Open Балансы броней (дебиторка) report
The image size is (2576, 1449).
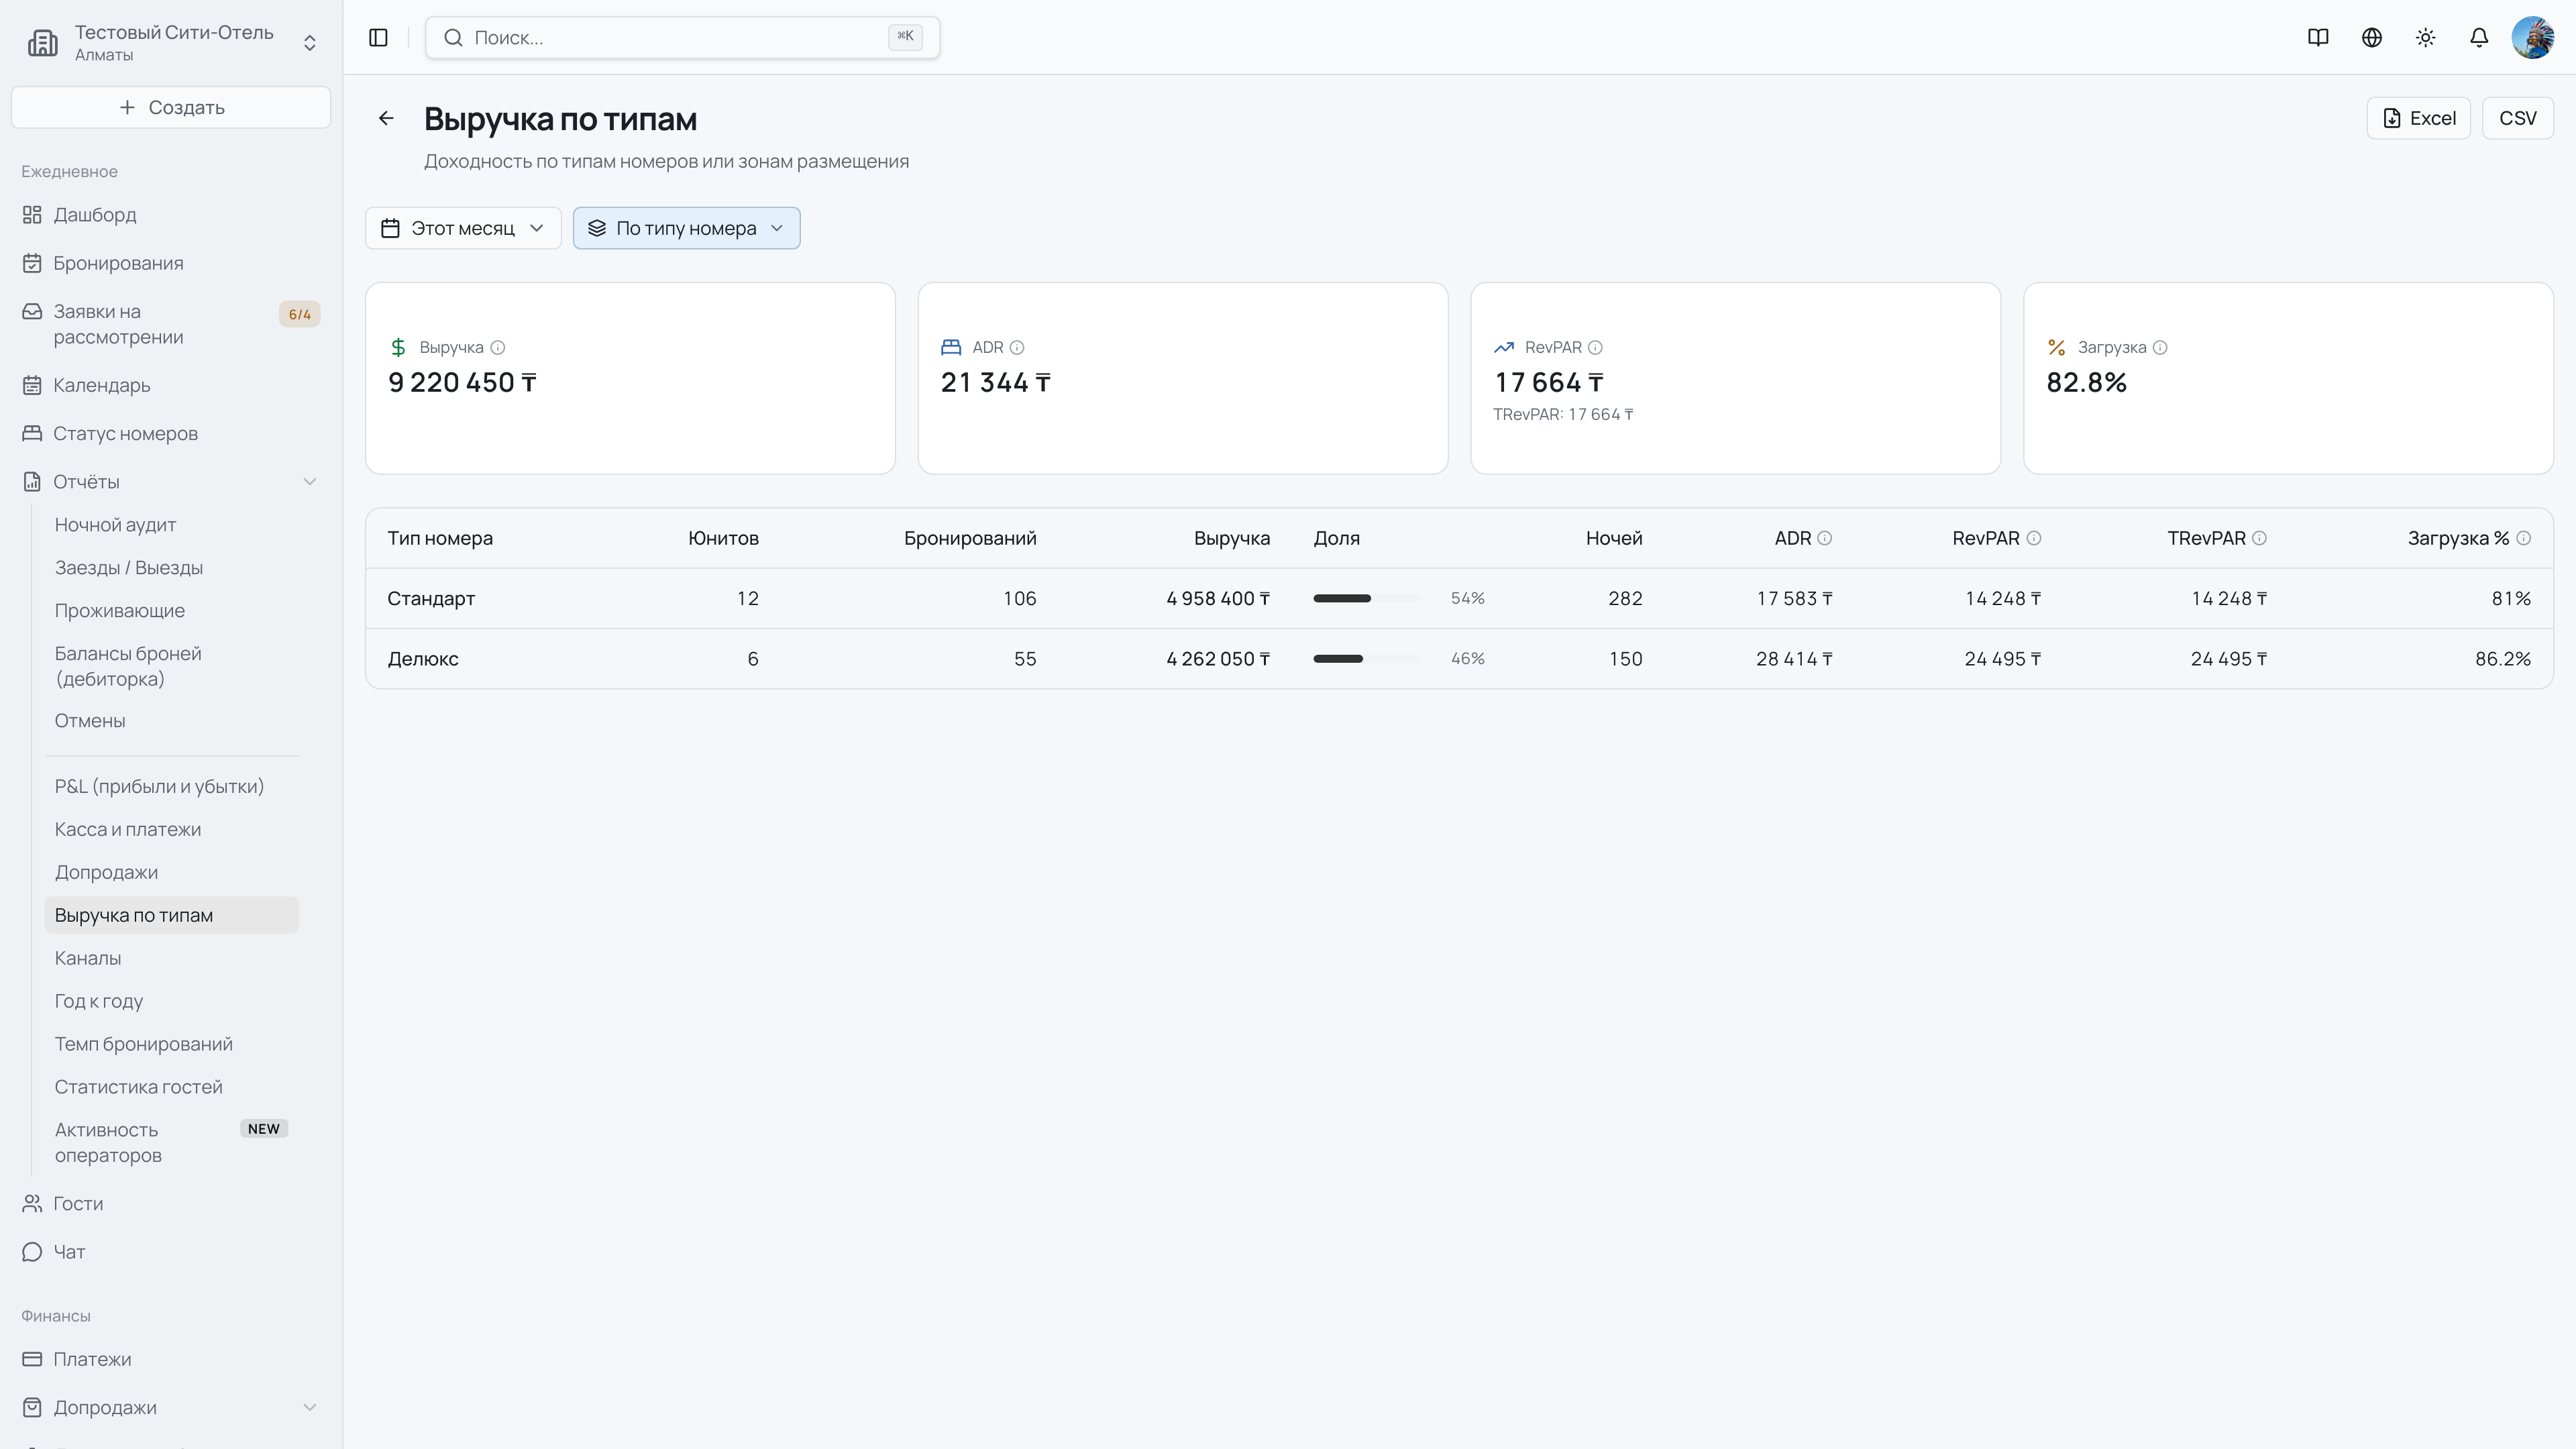tap(171, 666)
